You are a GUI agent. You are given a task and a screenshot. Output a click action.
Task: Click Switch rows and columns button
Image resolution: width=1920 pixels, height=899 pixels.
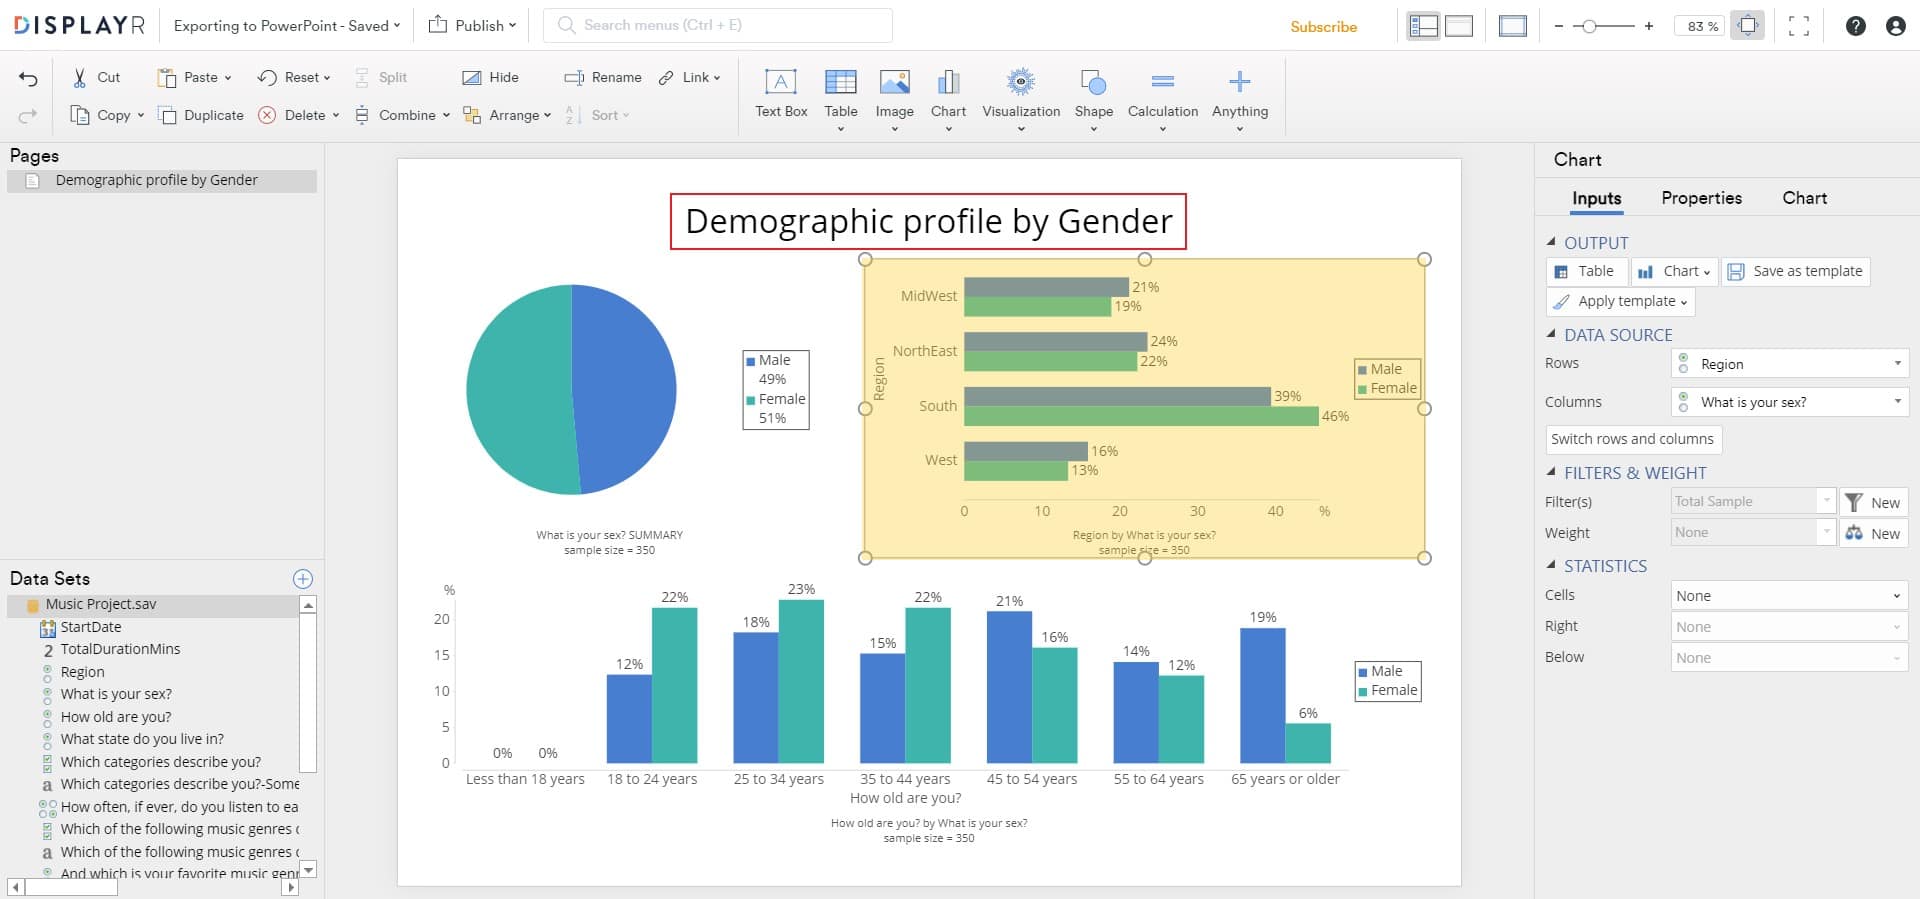point(1632,439)
